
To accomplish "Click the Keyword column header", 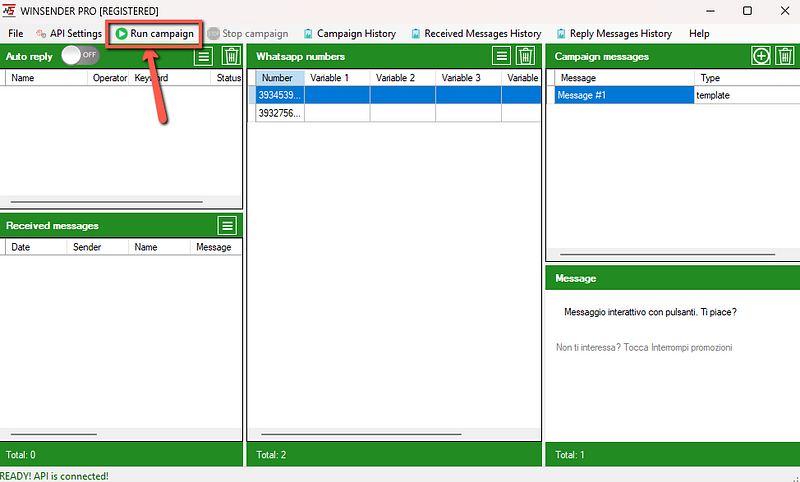I will click(x=169, y=78).
